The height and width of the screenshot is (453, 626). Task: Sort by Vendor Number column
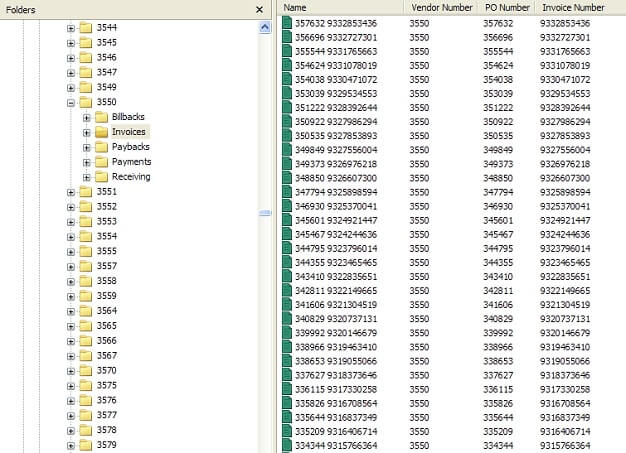(441, 7)
